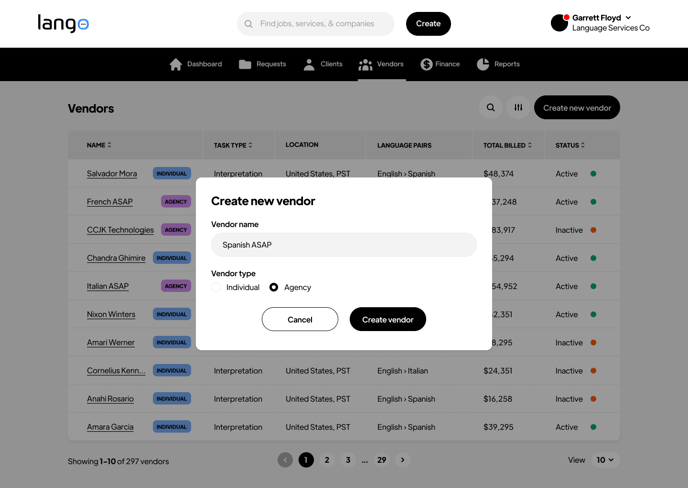The width and height of the screenshot is (688, 488).
Task: Click the Create button in header
Action: [428, 24]
